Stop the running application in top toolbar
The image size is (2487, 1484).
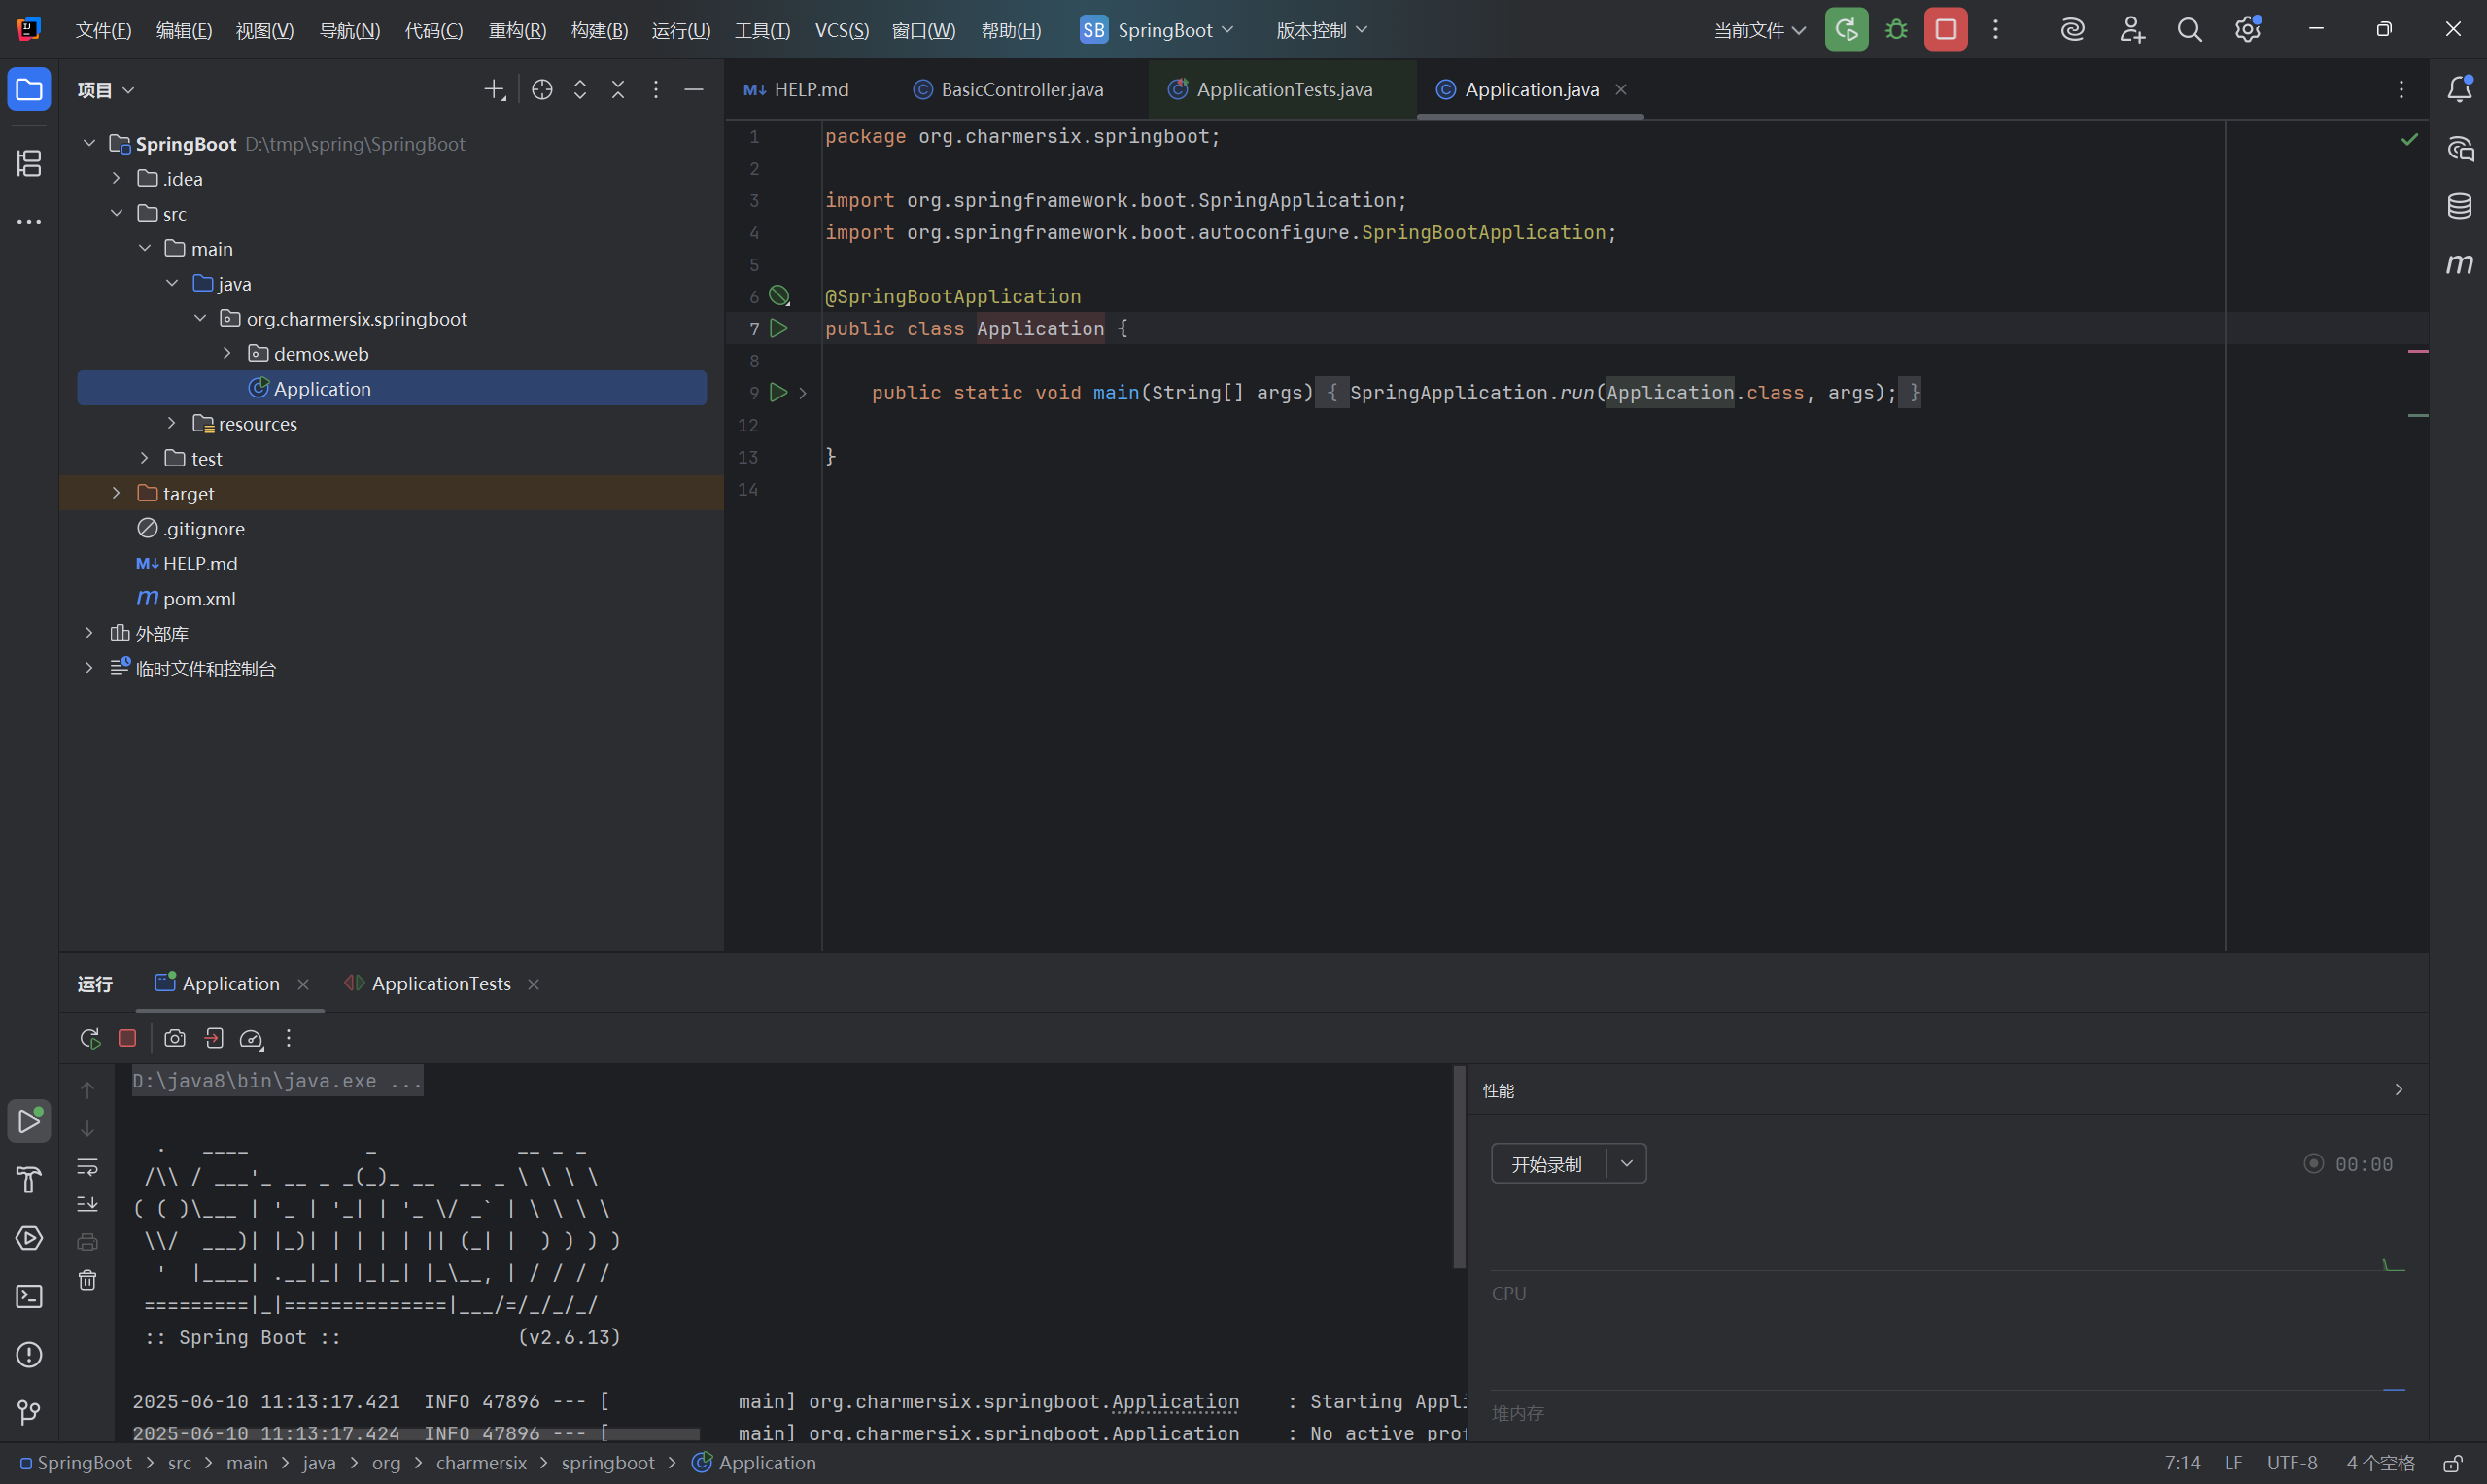pyautogui.click(x=1945, y=30)
